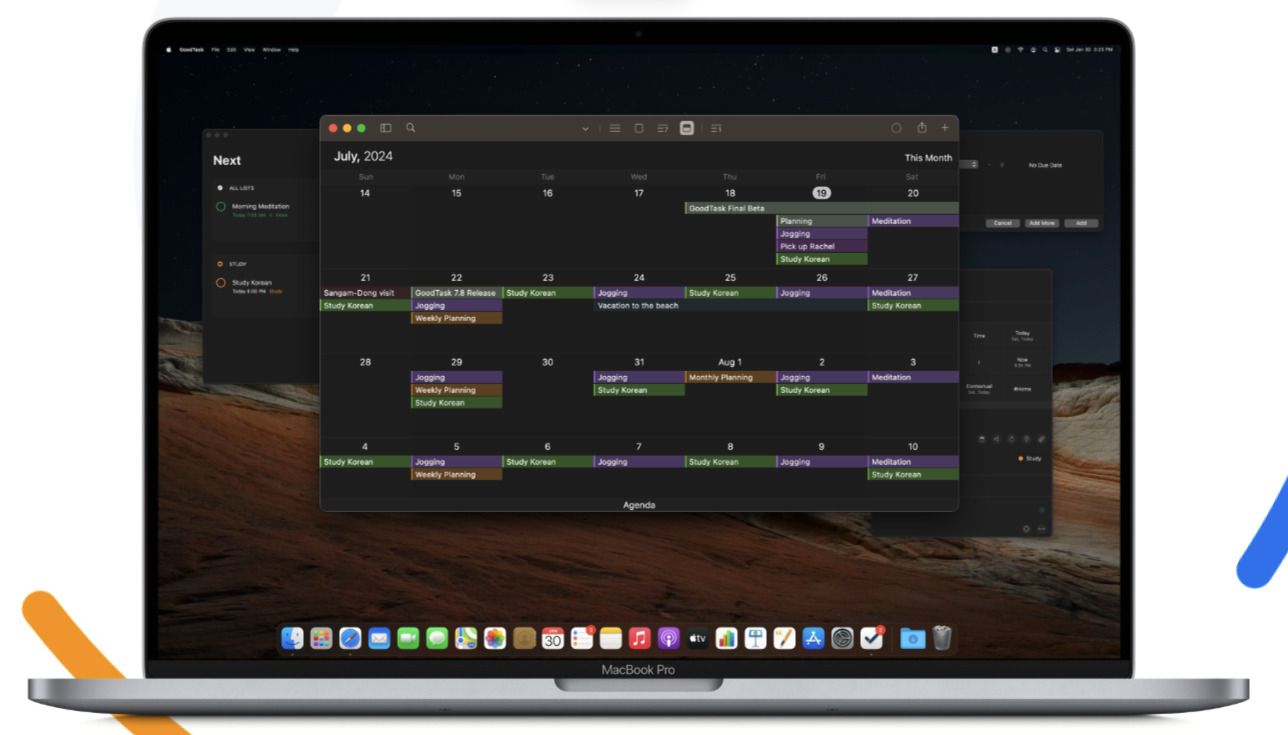Viewport: 1288px width, 735px height.
Task: Create a new task with the plus icon
Action: point(944,128)
